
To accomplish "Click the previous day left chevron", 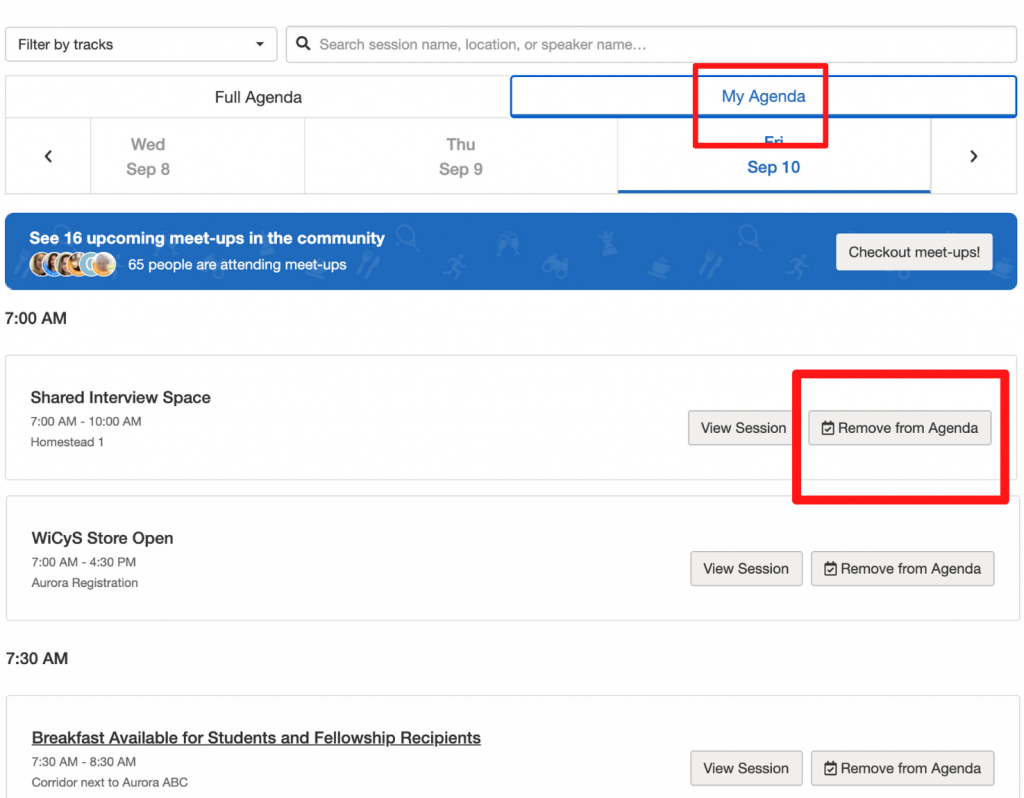I will 48,156.
